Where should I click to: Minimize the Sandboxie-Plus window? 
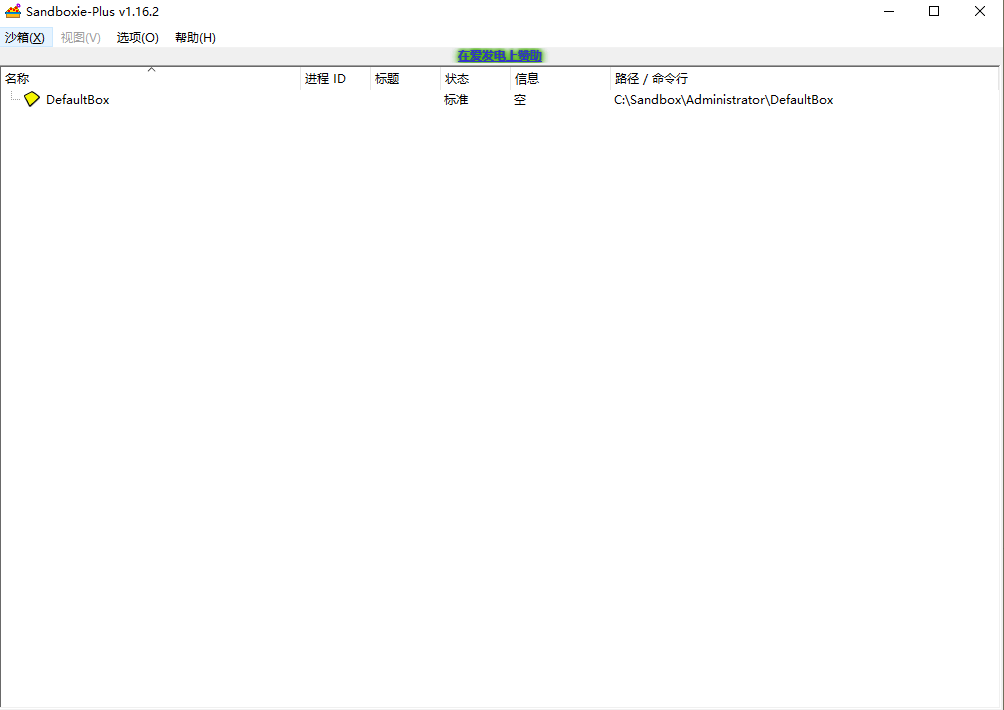click(889, 11)
